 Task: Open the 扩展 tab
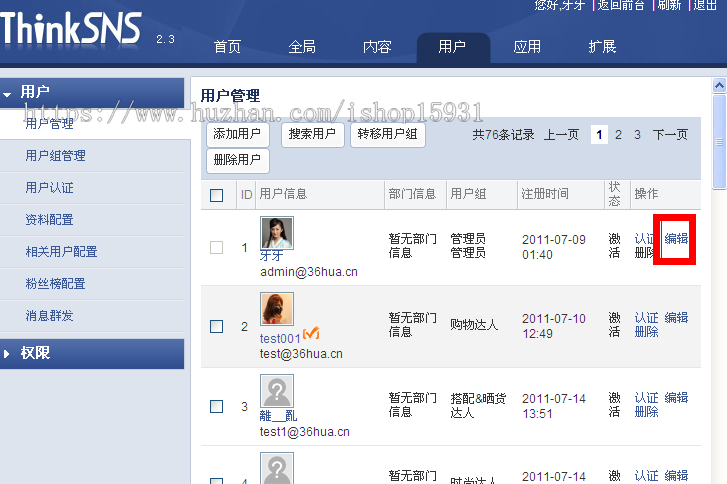tap(602, 47)
